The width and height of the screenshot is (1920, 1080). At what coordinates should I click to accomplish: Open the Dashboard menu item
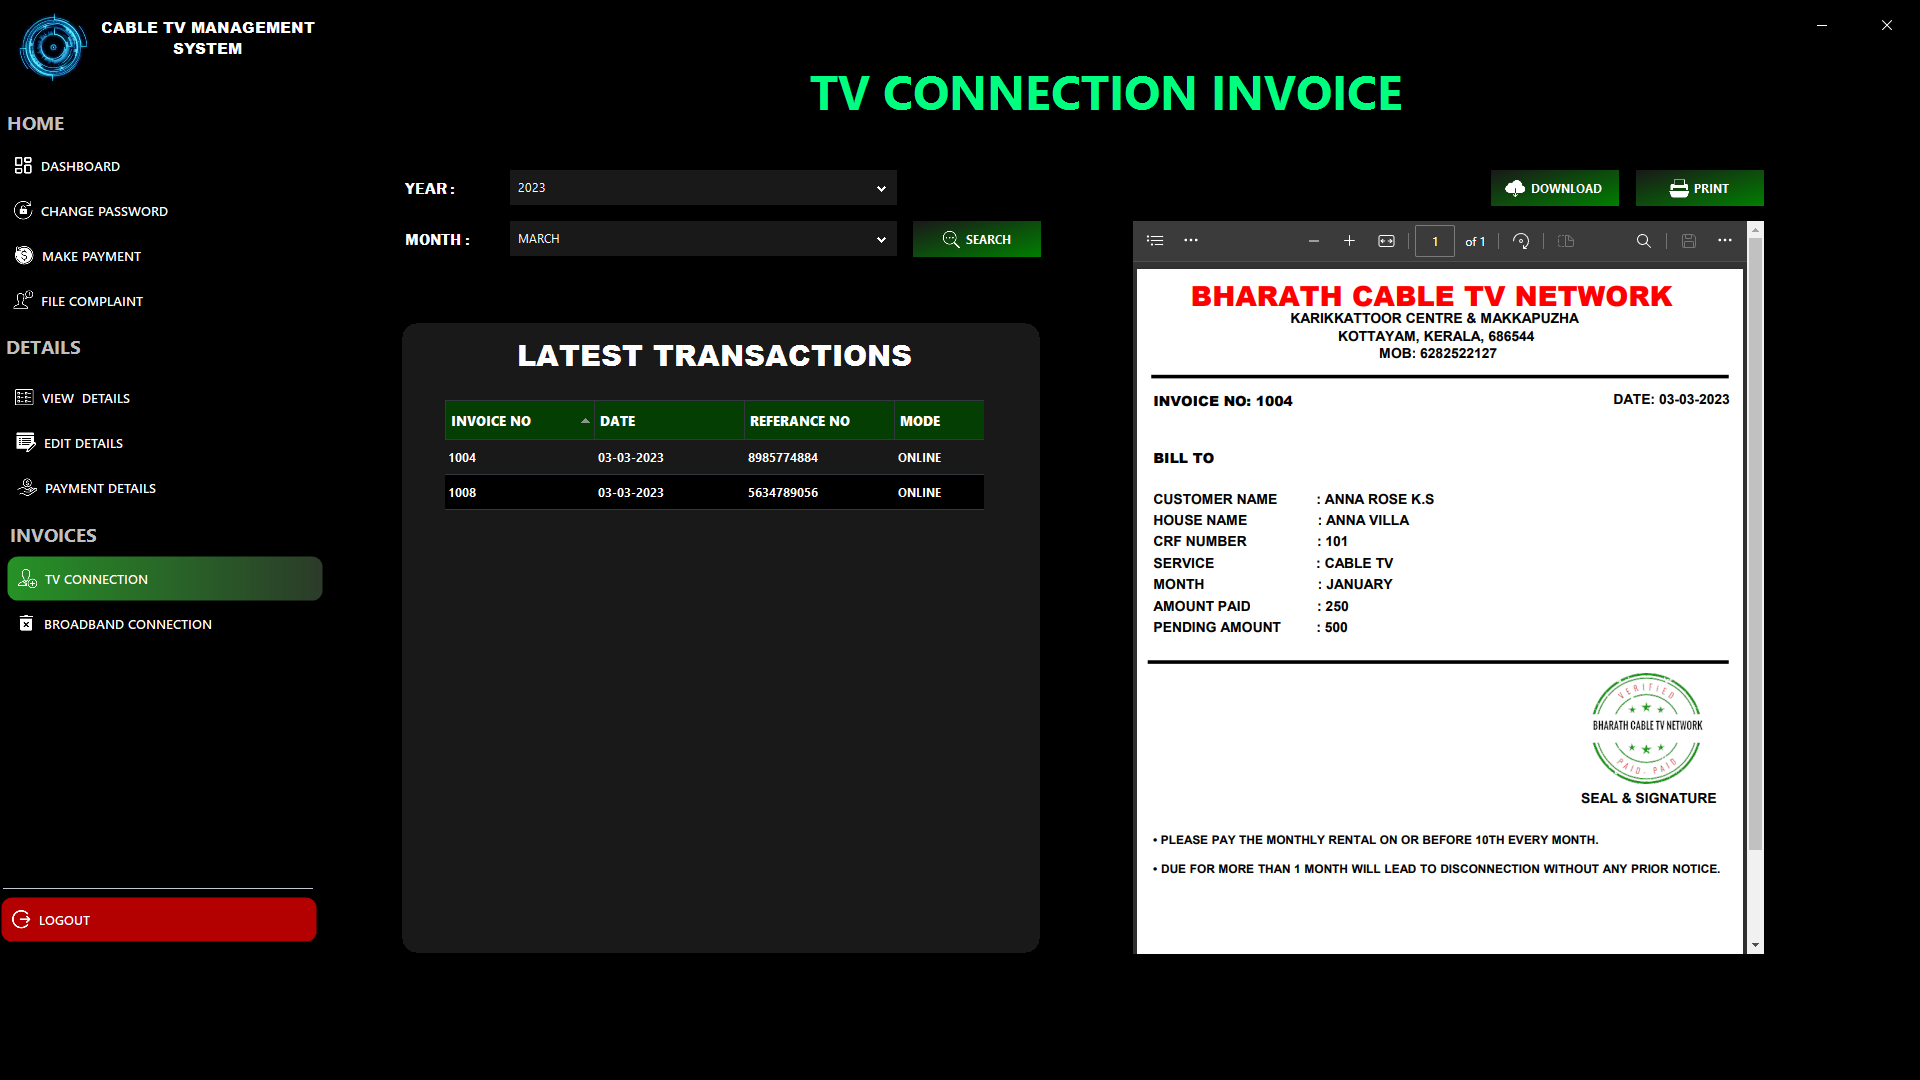pos(80,166)
